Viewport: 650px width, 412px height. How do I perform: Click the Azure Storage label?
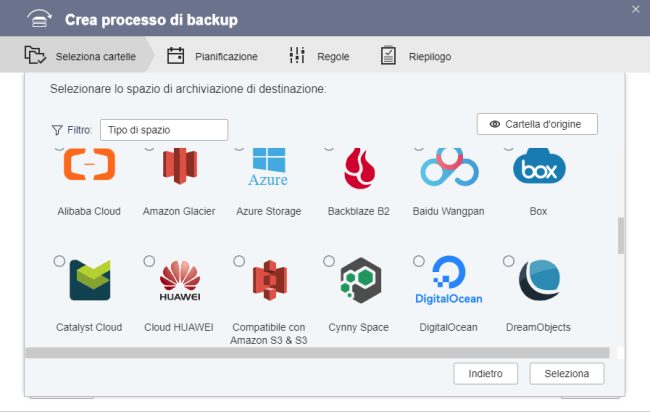(269, 211)
